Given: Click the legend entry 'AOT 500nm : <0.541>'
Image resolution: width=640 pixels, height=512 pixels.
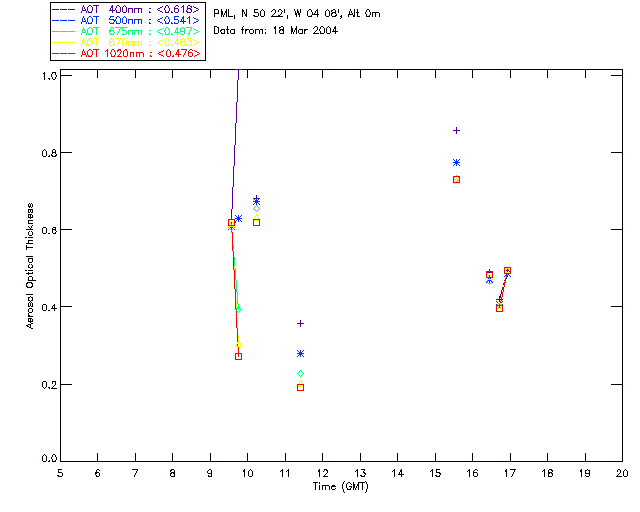Looking at the screenshot, I should point(126,20).
